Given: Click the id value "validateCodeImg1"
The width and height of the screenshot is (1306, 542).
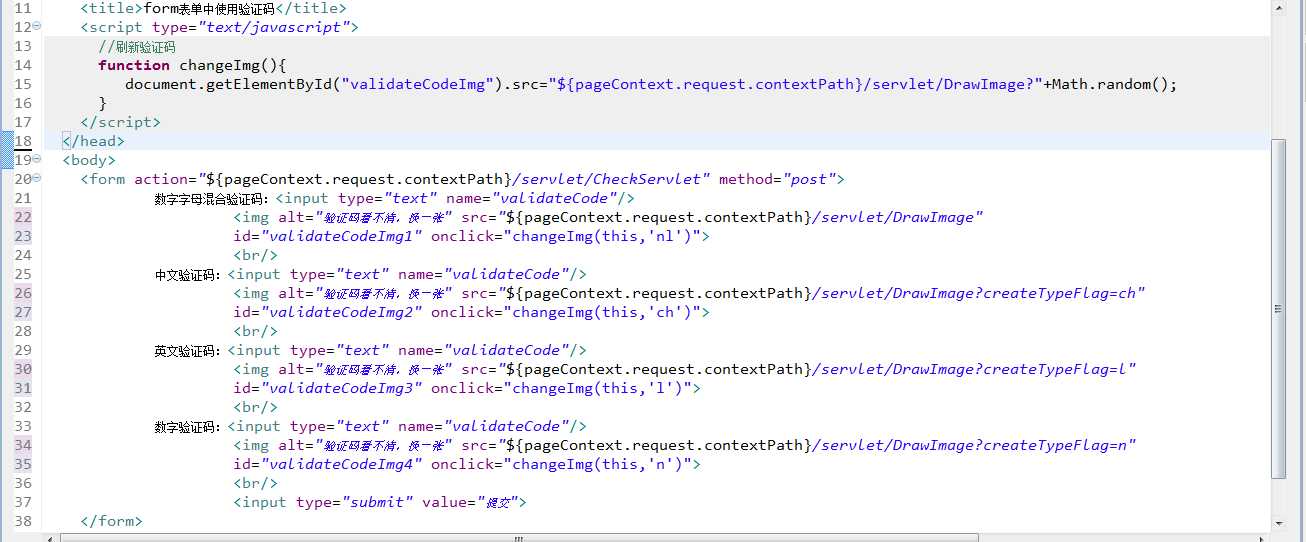Looking at the screenshot, I should (x=342, y=236).
